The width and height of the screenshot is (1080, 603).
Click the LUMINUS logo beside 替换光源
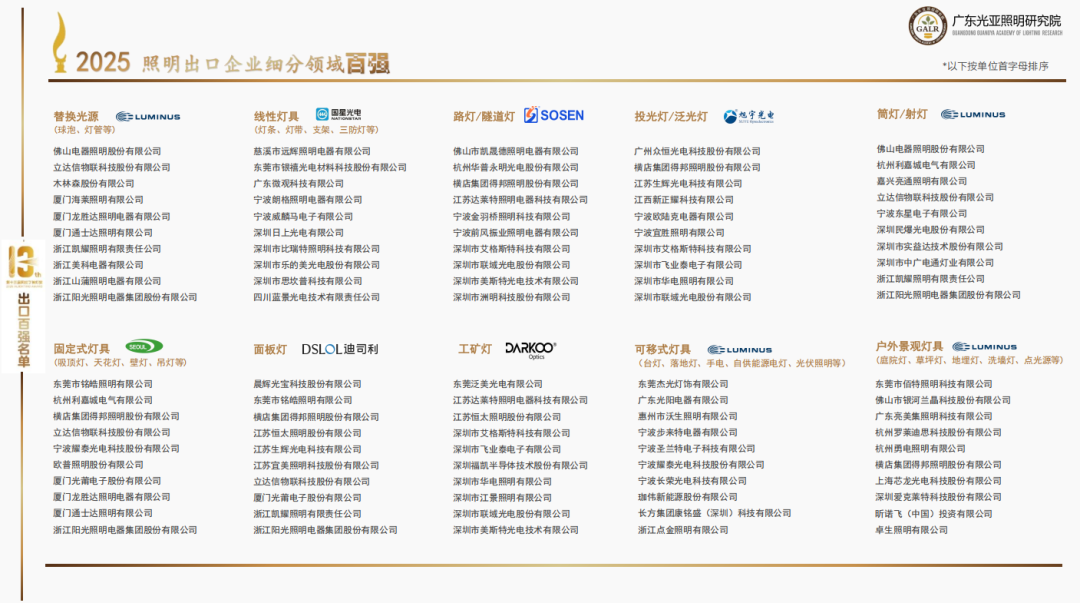[x=148, y=117]
